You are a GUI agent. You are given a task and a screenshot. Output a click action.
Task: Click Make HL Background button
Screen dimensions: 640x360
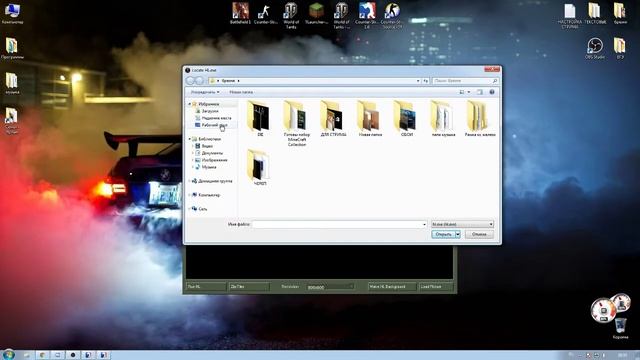pyautogui.click(x=392, y=287)
